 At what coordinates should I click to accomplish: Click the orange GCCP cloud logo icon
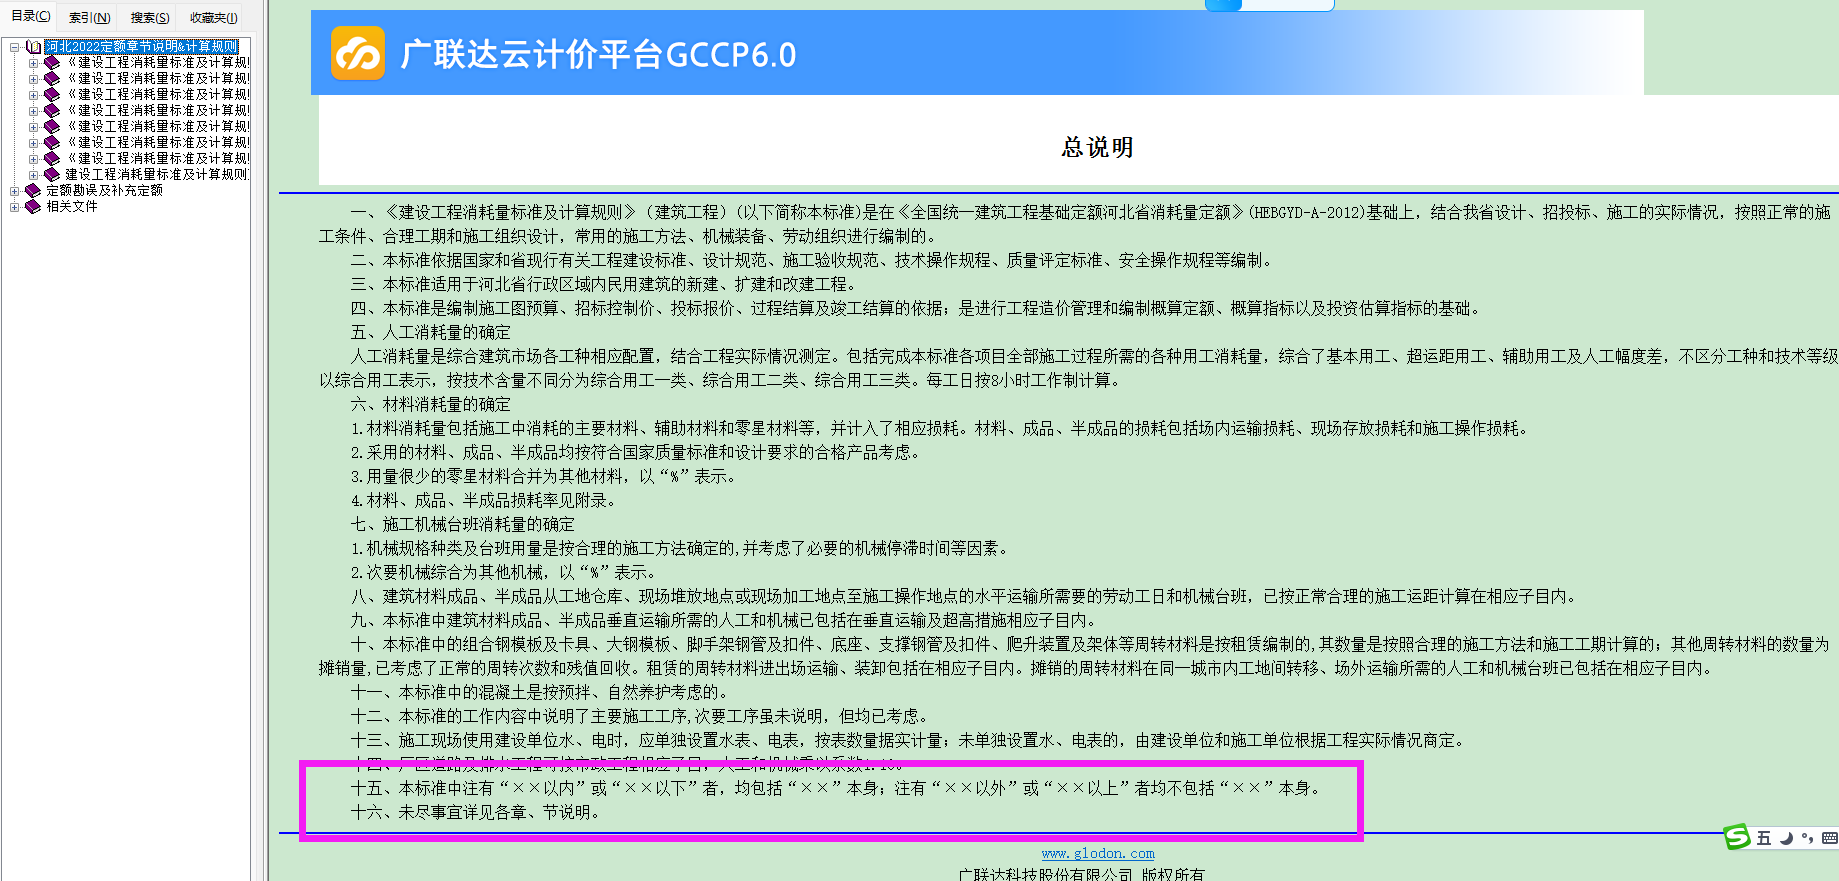pyautogui.click(x=358, y=53)
